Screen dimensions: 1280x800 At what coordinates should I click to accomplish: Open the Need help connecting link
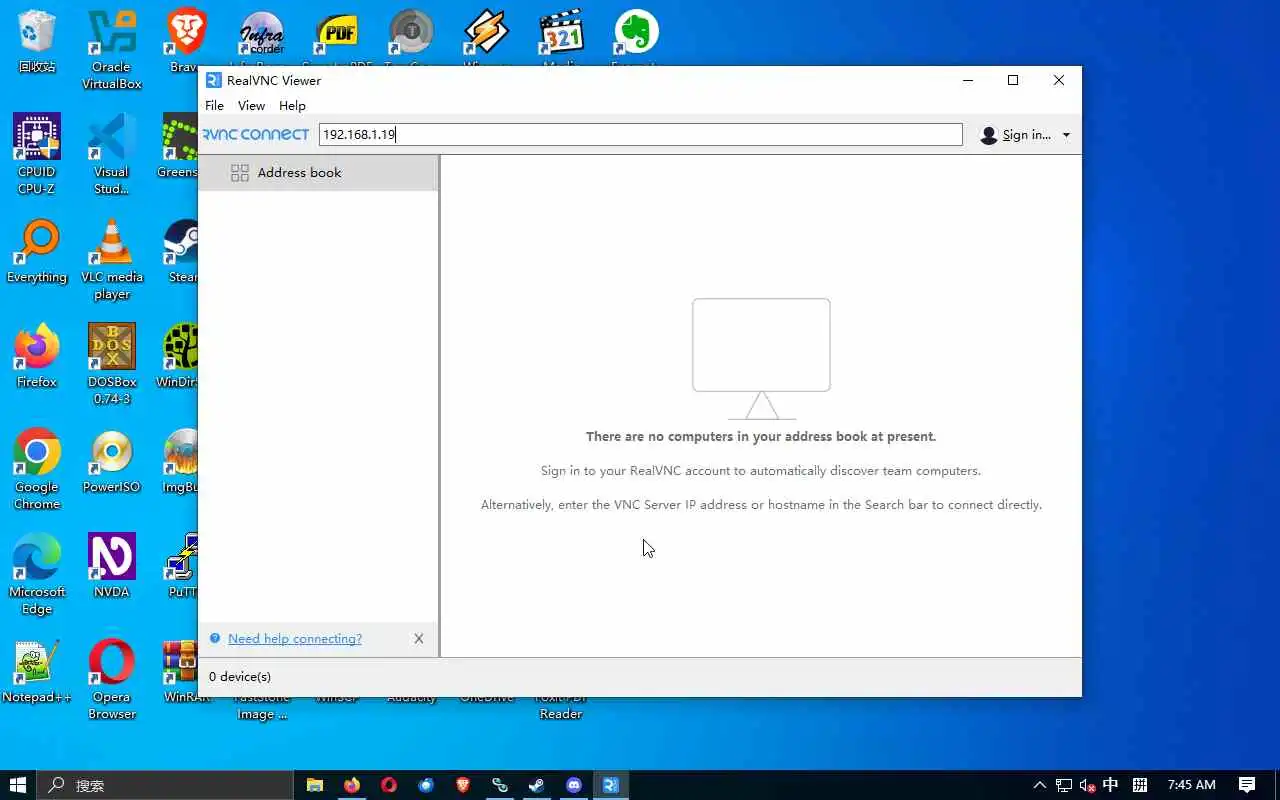coord(295,639)
